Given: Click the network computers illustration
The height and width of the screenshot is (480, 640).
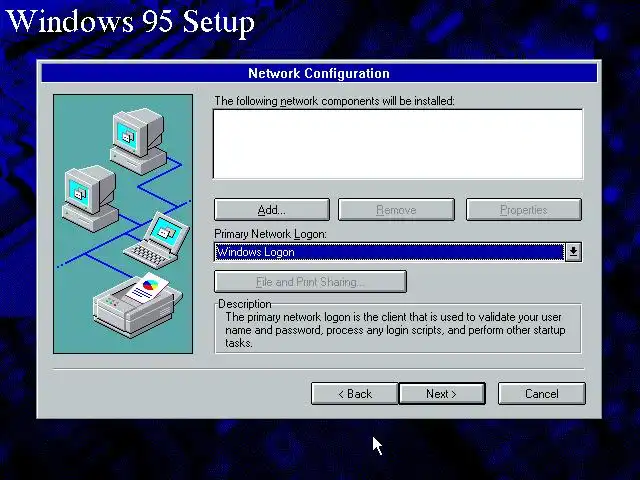Looking at the screenshot, I should (x=123, y=224).
